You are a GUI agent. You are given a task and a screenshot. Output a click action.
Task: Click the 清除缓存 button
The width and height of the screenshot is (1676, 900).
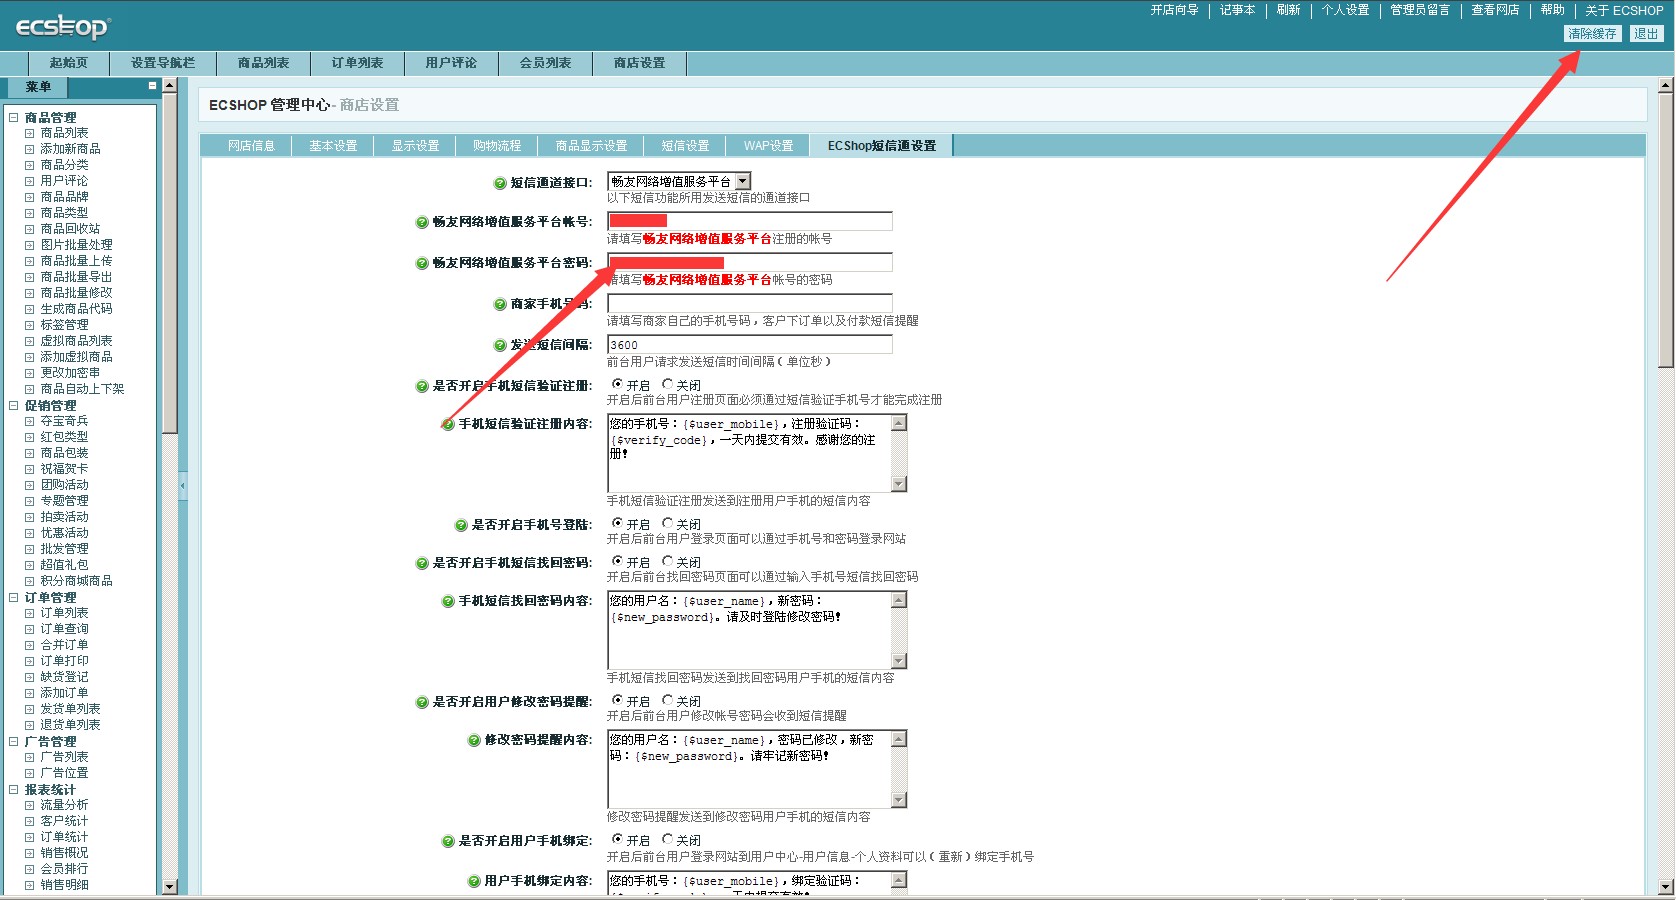click(x=1591, y=34)
